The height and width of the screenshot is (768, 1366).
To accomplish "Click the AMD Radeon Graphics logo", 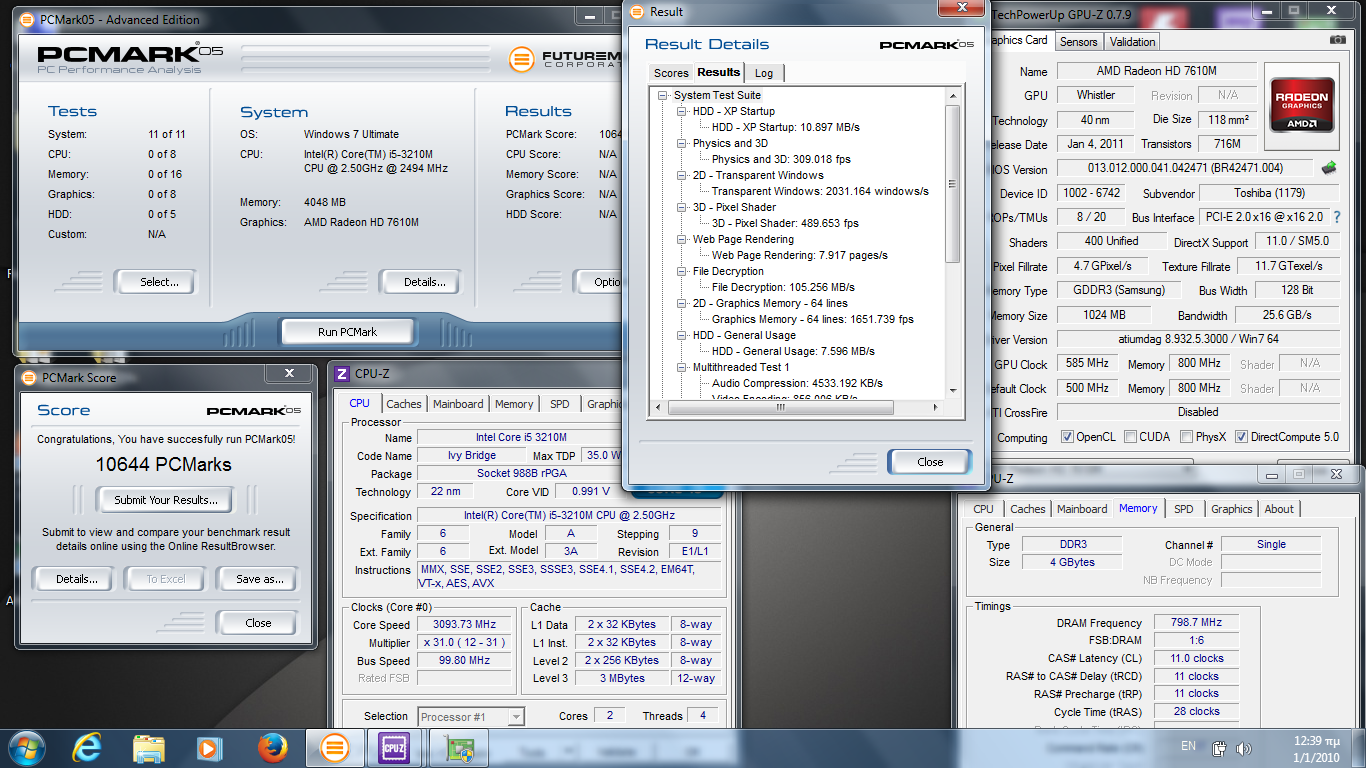I will (x=1302, y=105).
